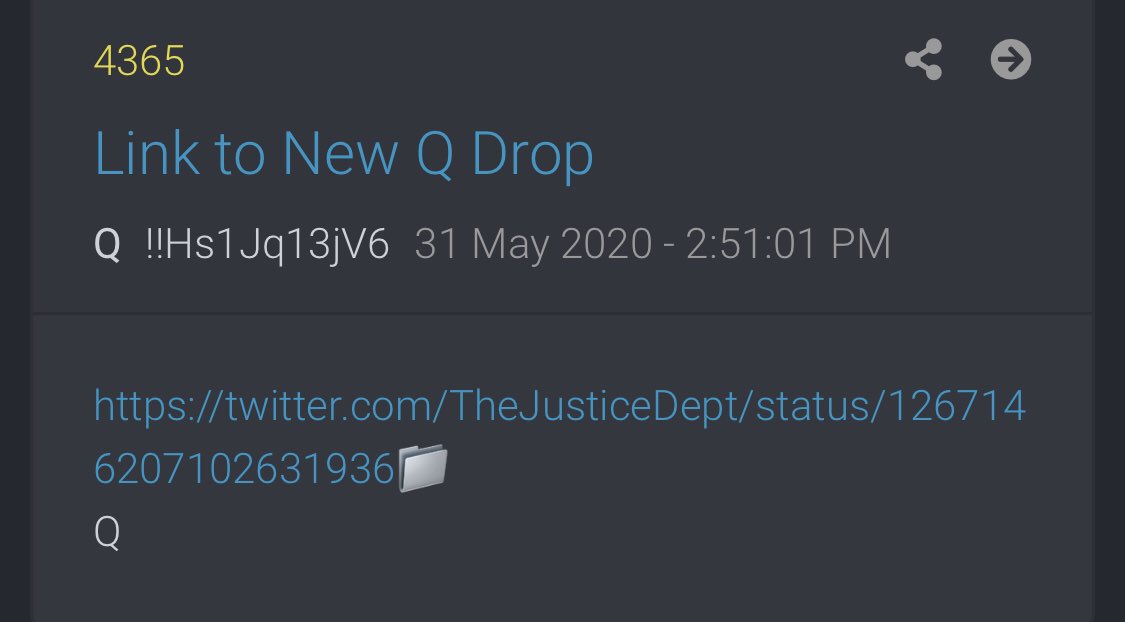Click the word 'New' in the post title

tap(340, 154)
